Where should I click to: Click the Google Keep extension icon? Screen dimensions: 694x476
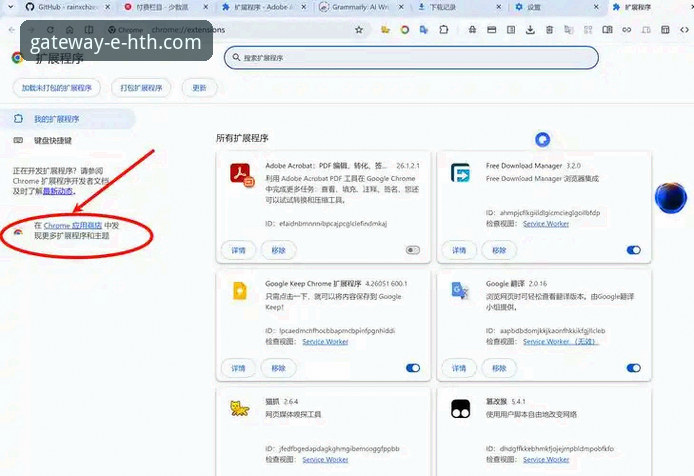(239, 291)
